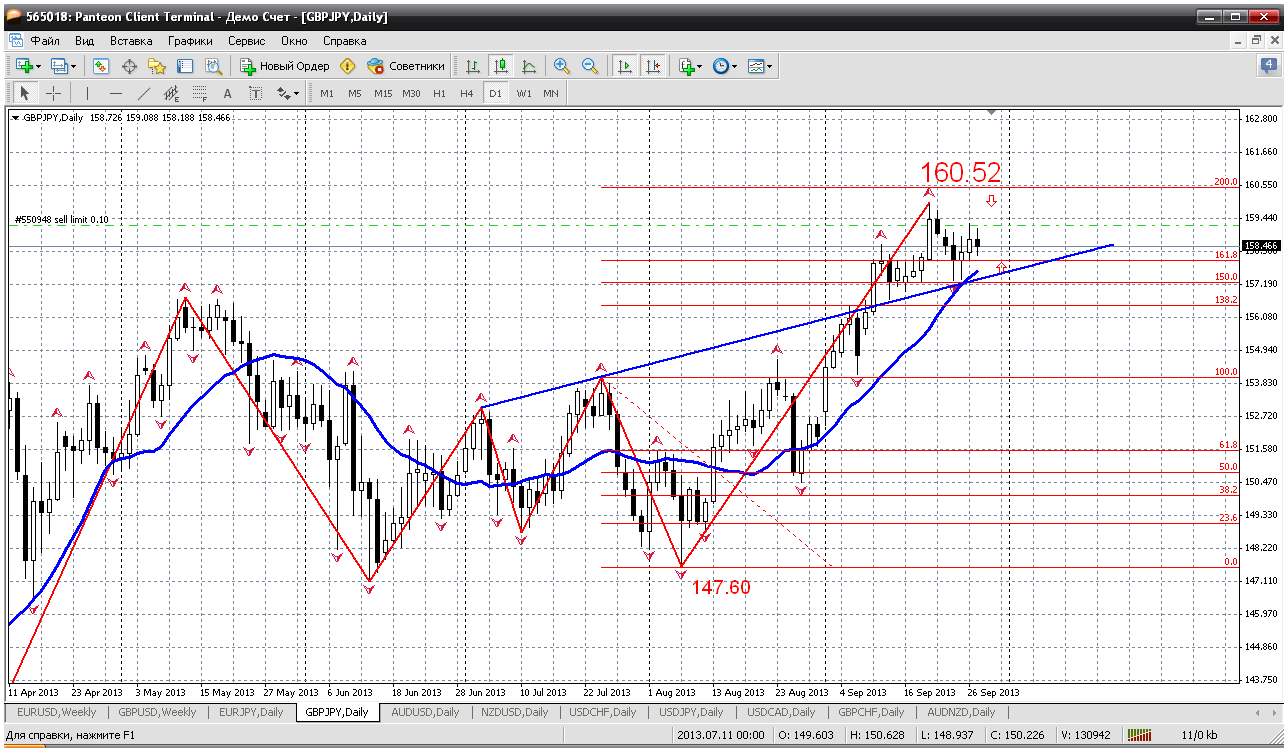The width and height of the screenshot is (1288, 748).
Task: Open the Market Watch window icon
Action: [x=101, y=66]
